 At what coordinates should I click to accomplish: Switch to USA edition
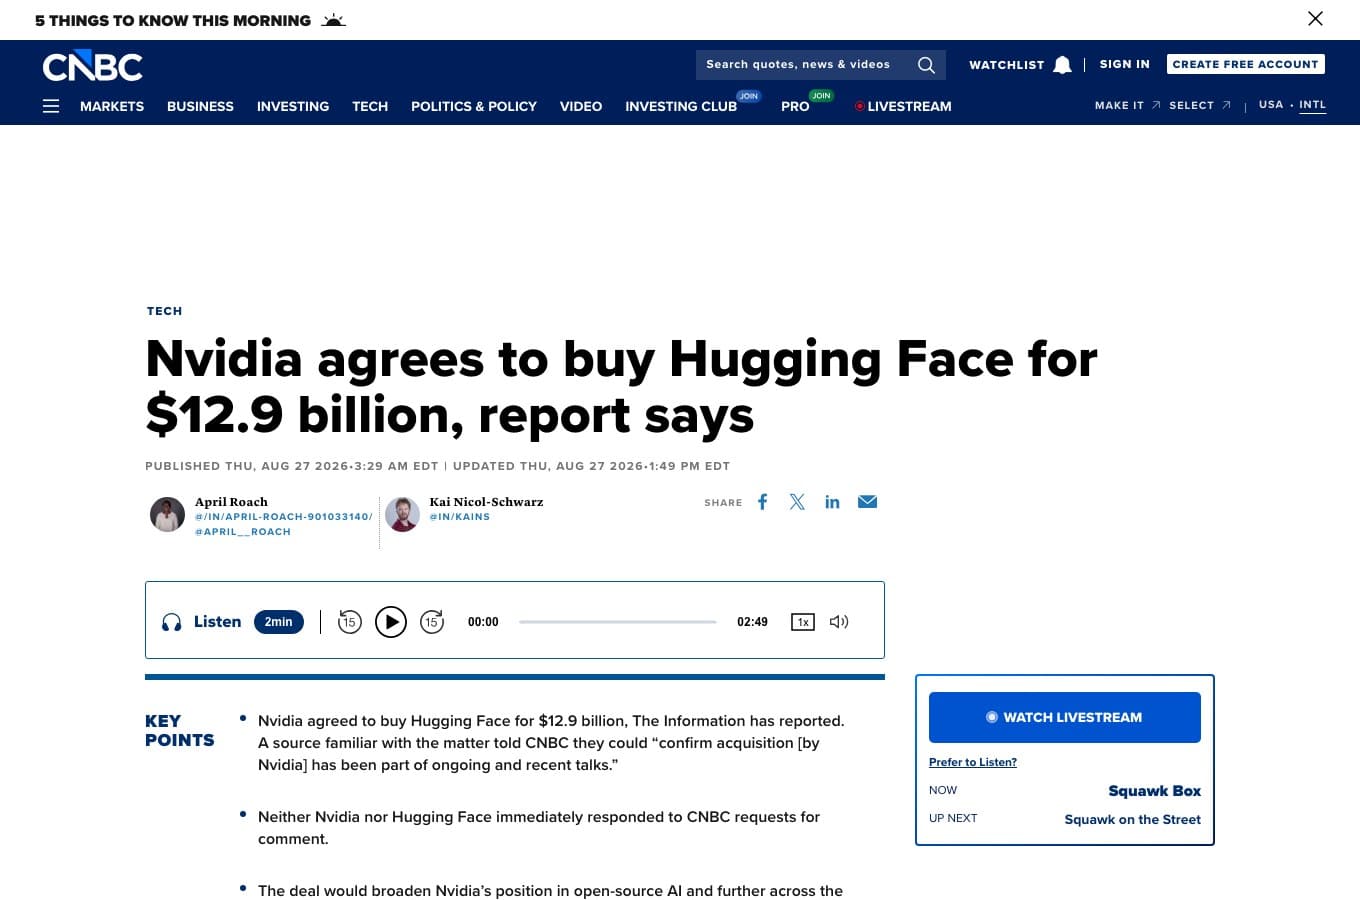(x=1271, y=104)
